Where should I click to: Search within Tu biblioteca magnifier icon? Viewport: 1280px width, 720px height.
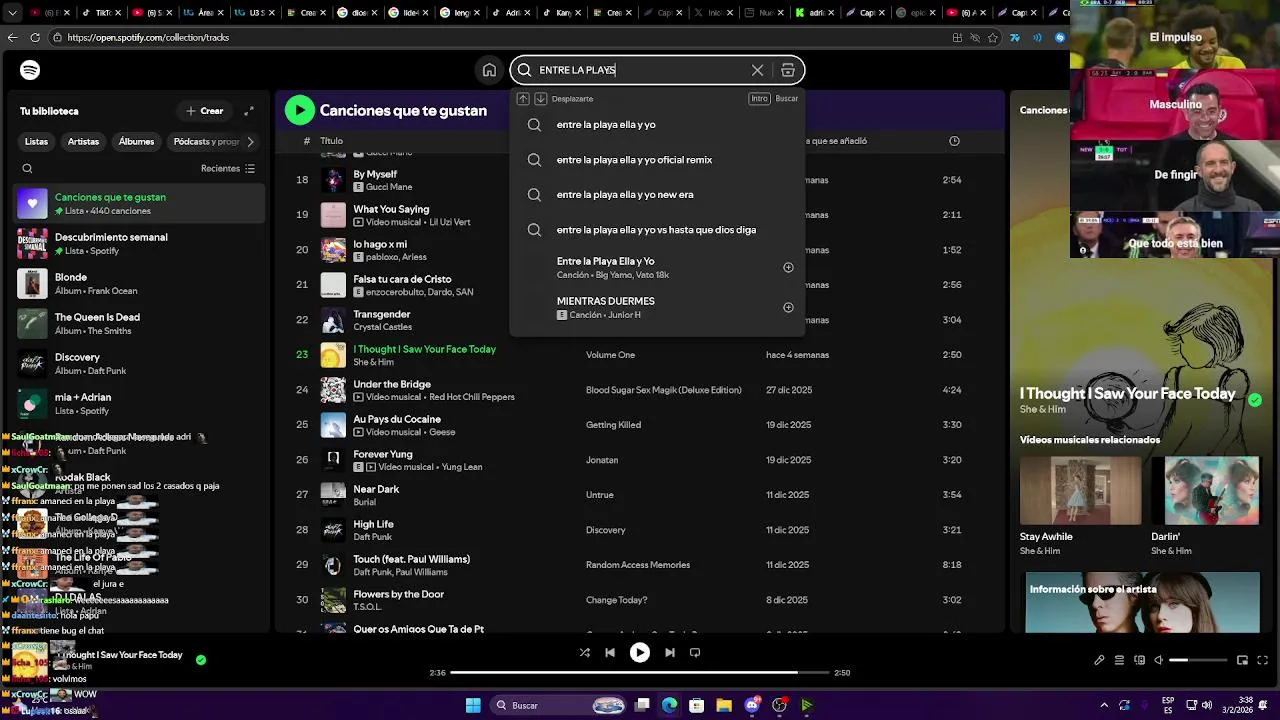27,169
